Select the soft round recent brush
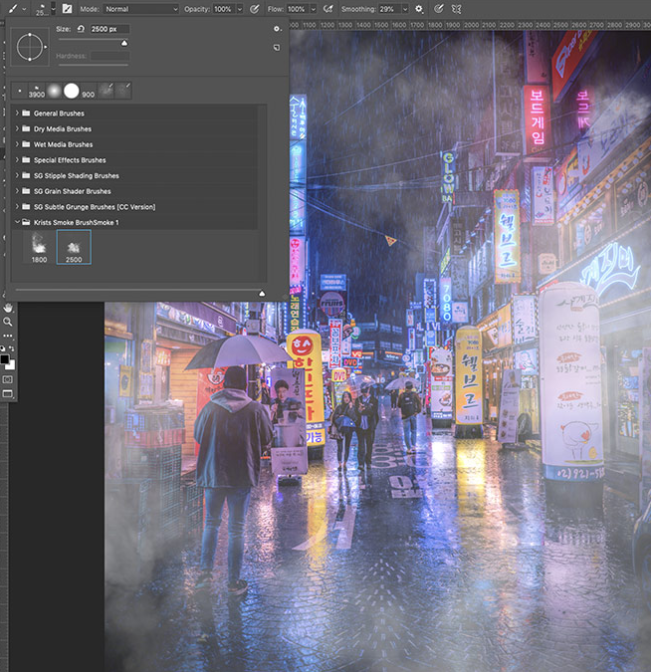 point(54,91)
